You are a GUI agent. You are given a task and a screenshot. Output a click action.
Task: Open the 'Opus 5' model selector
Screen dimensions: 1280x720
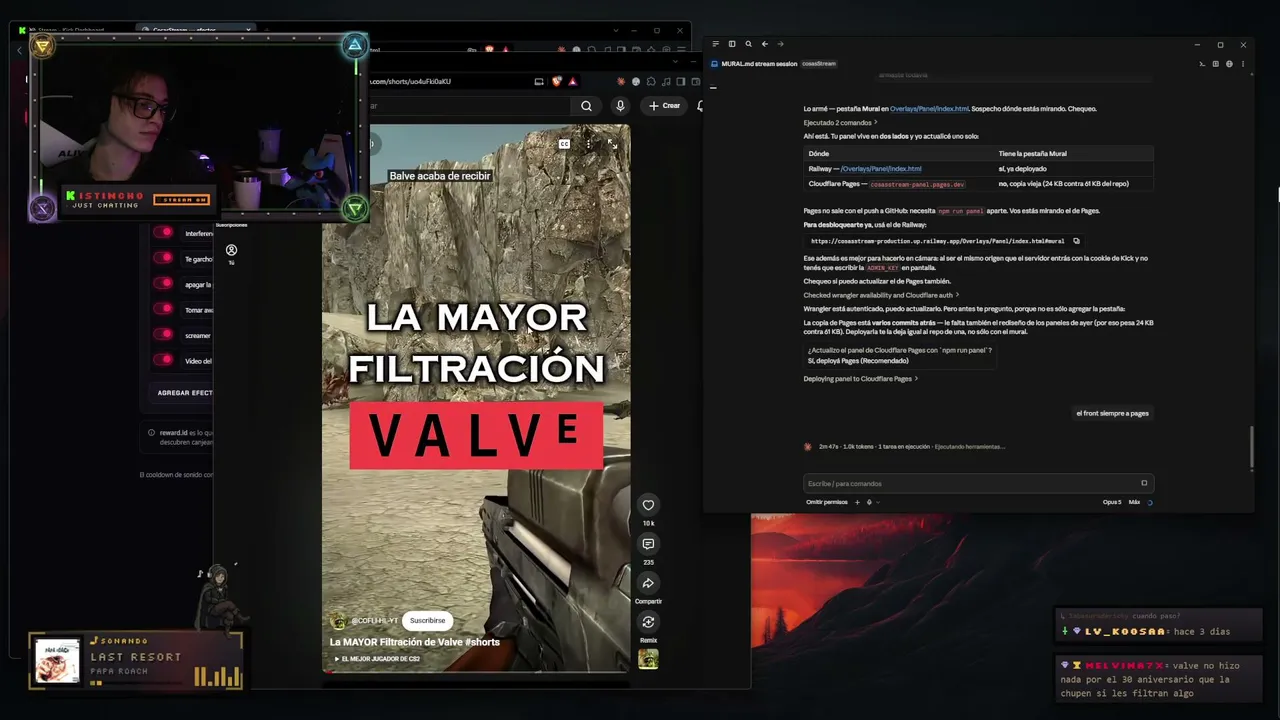click(x=1112, y=502)
